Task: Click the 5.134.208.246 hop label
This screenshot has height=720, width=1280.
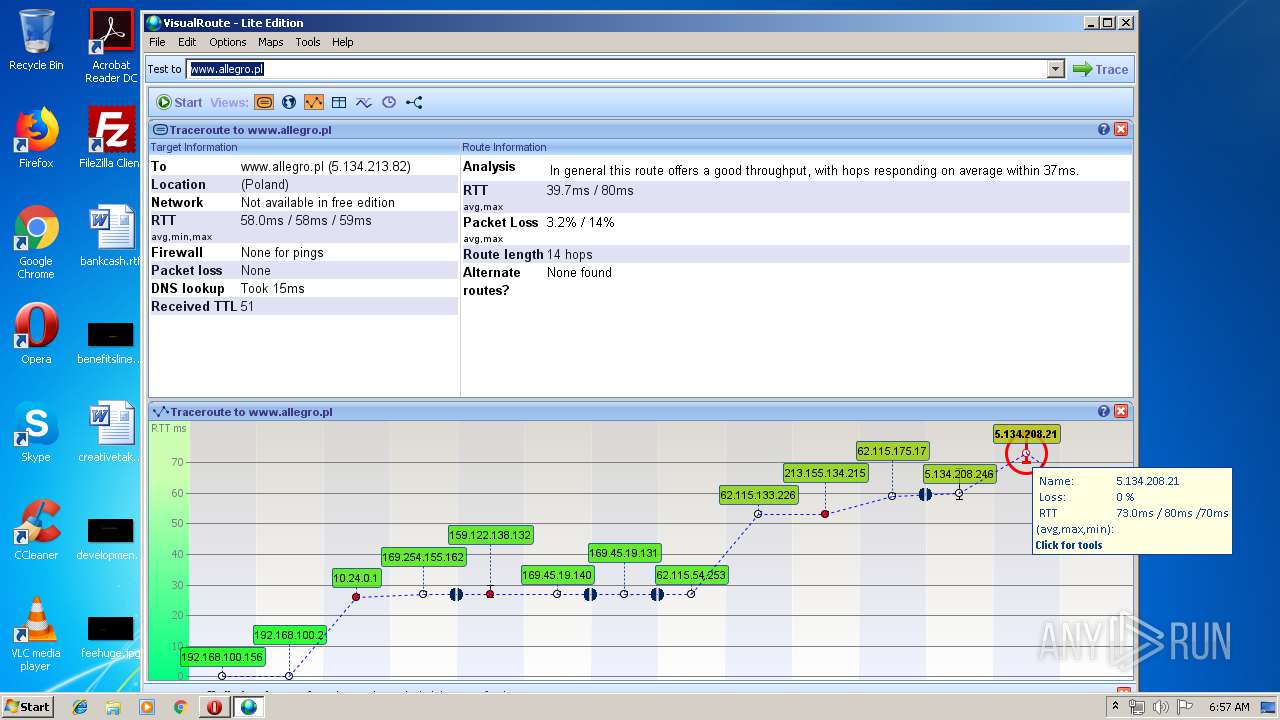Action: tap(959, 474)
